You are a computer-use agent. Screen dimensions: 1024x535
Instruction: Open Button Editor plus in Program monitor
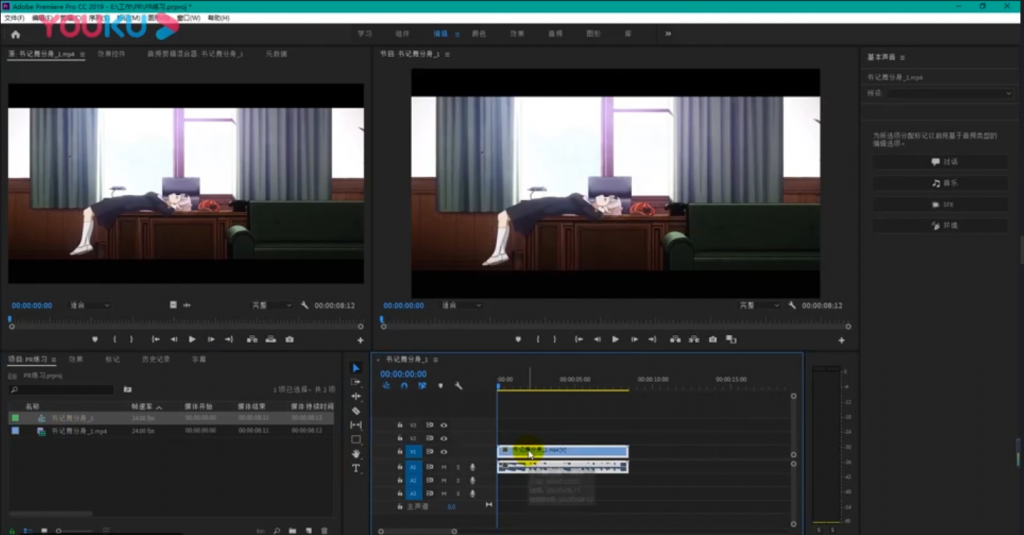[x=841, y=340]
